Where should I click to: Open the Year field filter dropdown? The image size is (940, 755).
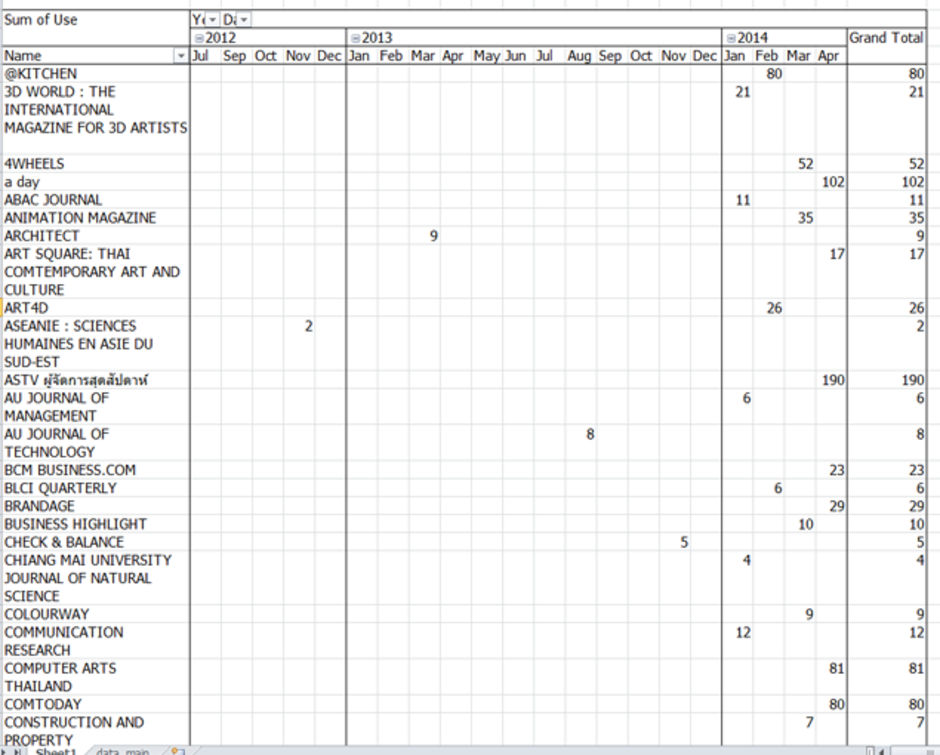tap(212, 20)
